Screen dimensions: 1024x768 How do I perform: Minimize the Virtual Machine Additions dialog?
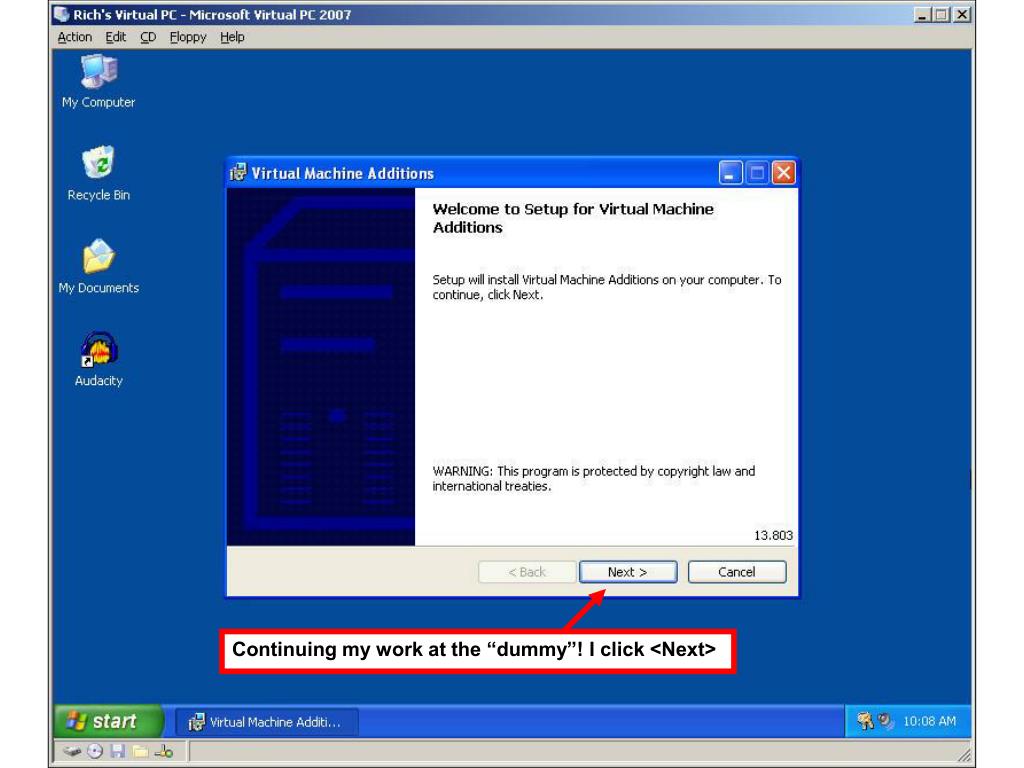731,173
